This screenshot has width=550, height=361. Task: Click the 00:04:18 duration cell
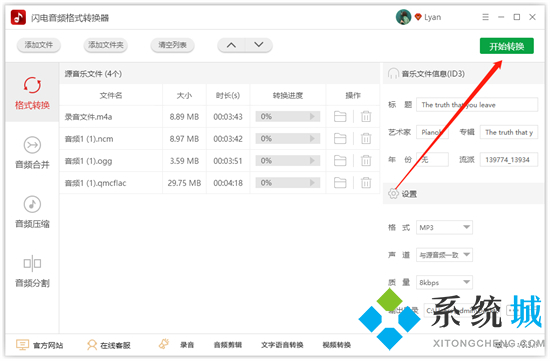(228, 183)
